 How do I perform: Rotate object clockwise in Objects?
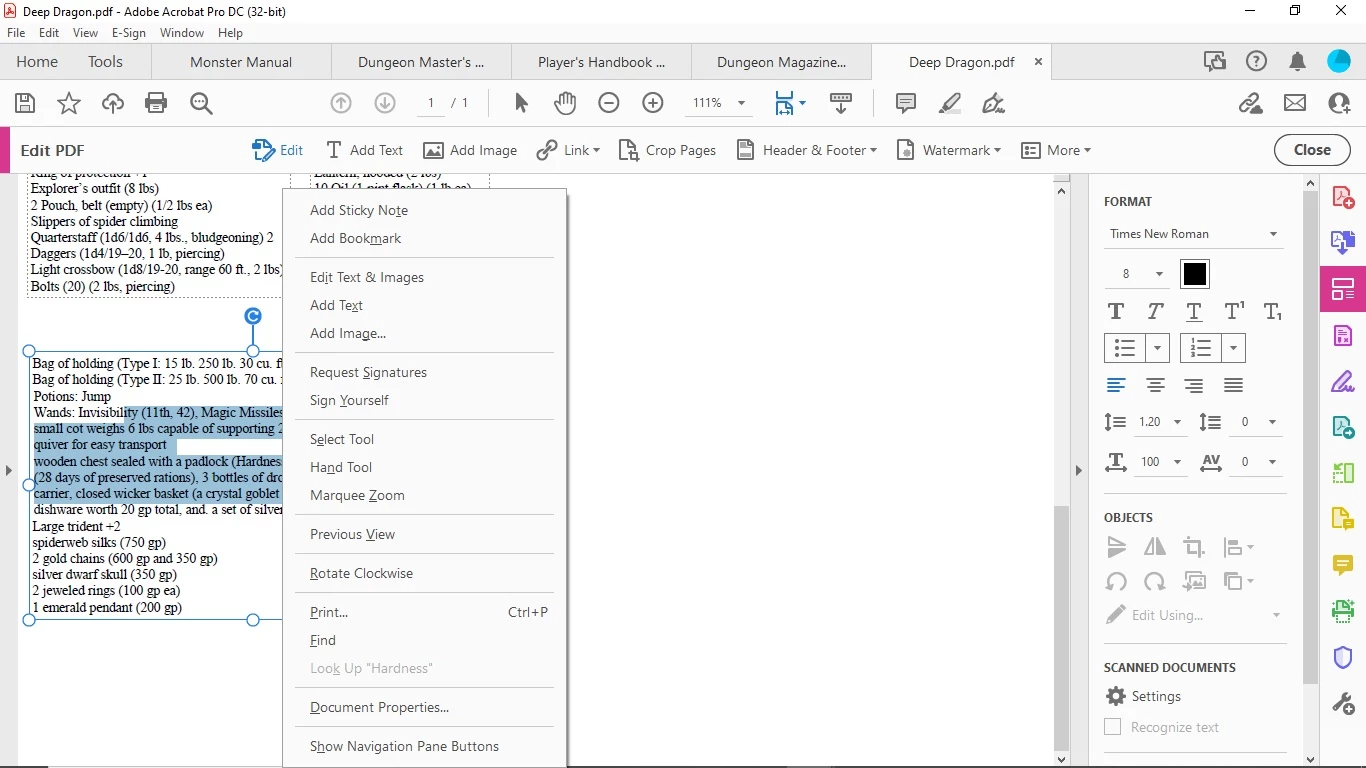[1155, 581]
